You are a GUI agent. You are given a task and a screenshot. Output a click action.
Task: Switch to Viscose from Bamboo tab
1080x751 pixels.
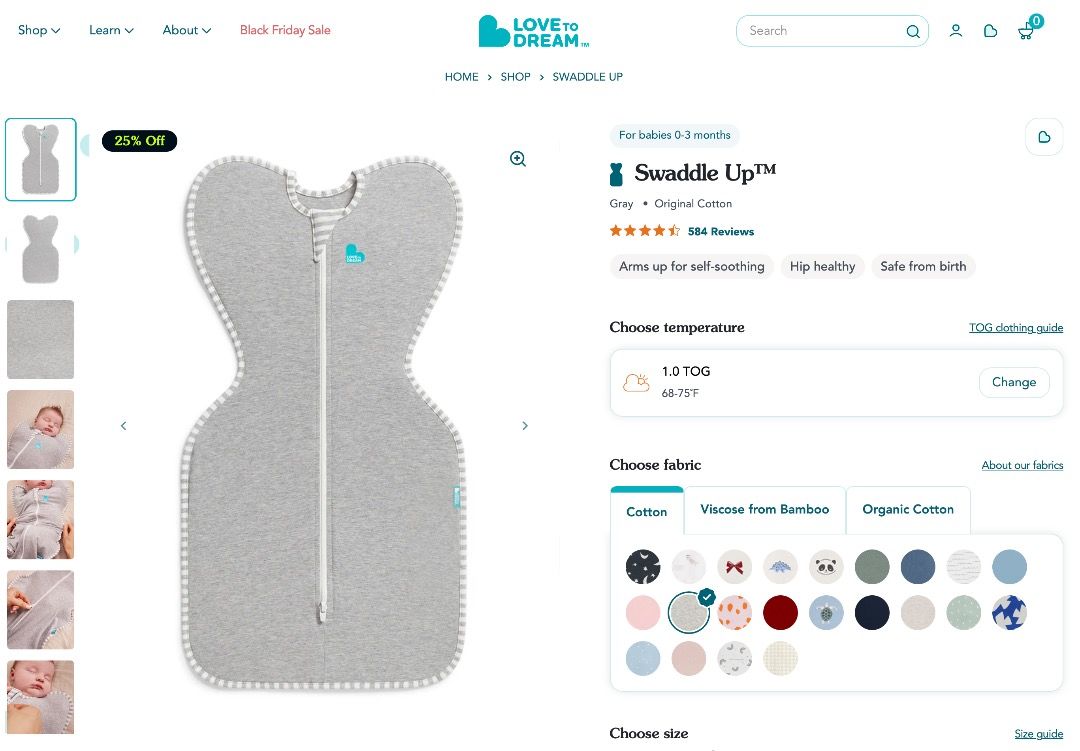click(x=765, y=510)
